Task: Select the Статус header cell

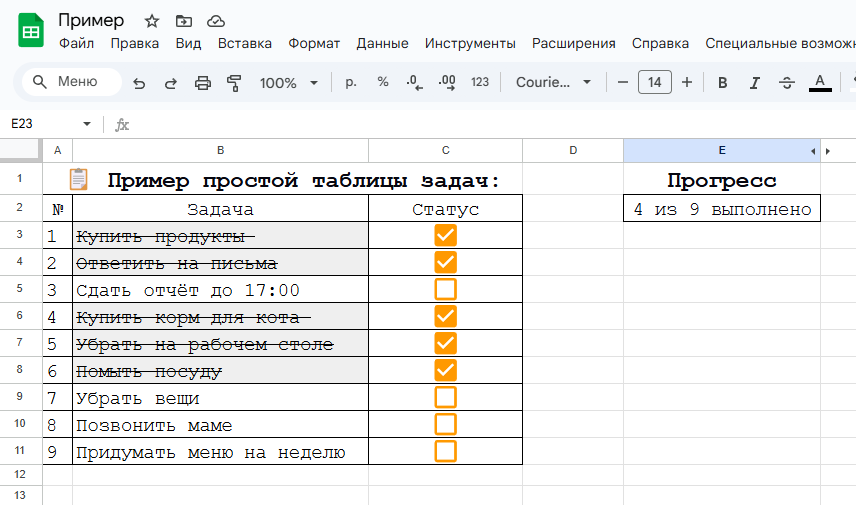Action: point(445,209)
